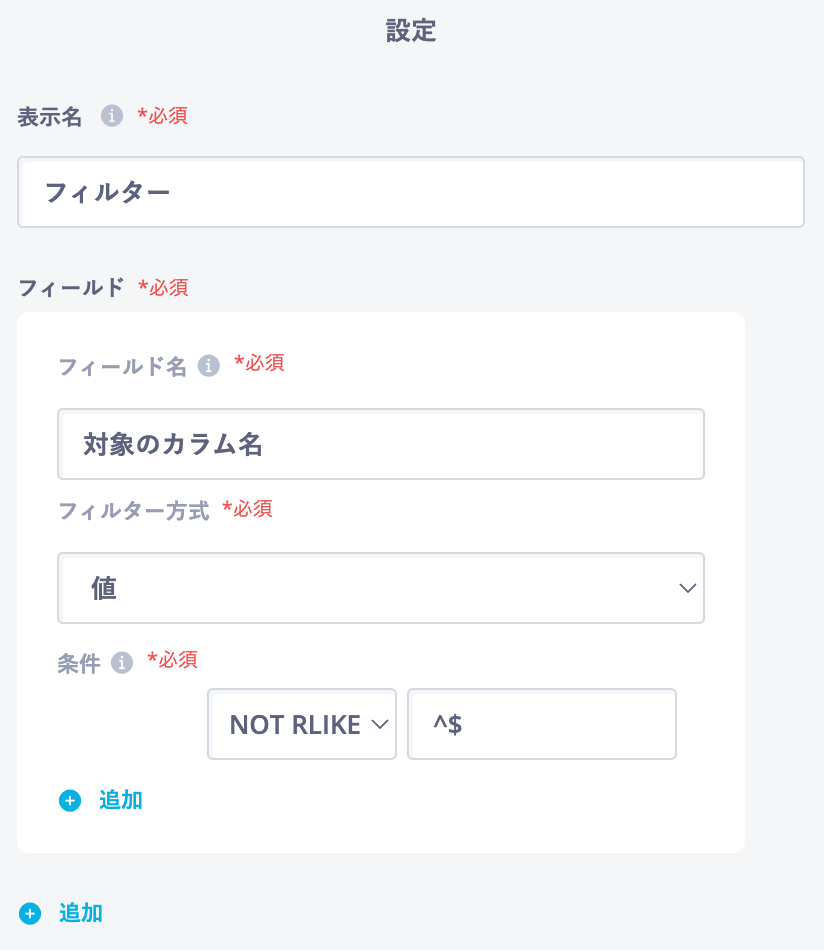Click the chevron arrow beside NOT RLIKE
This screenshot has width=824, height=950.
tap(380, 724)
